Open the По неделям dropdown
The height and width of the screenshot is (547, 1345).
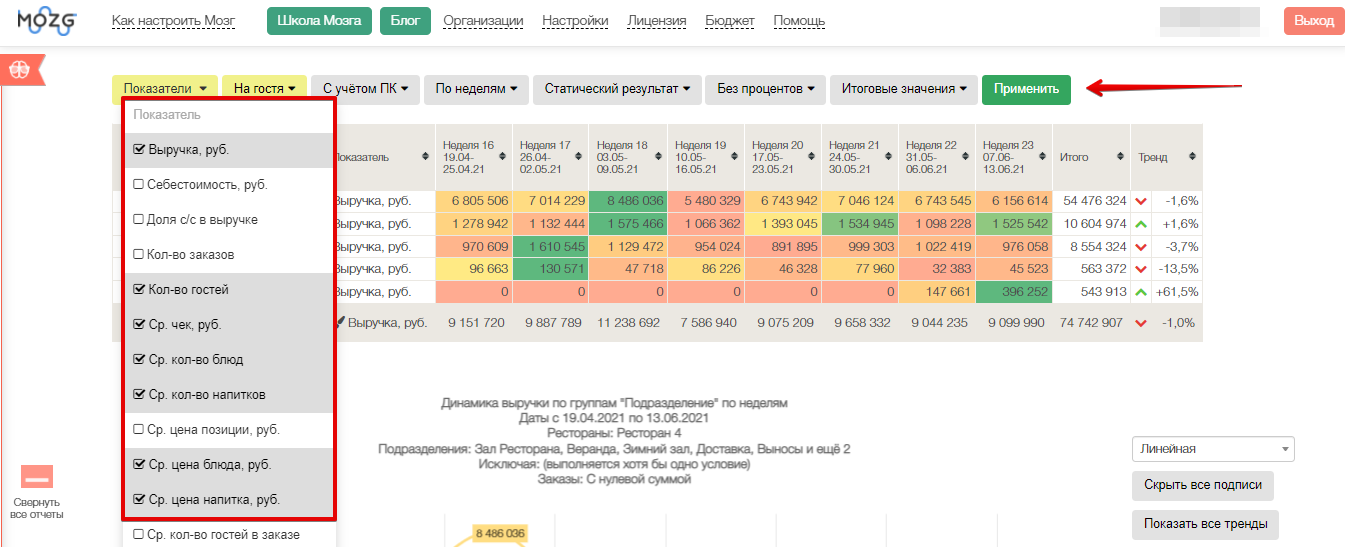pyautogui.click(x=476, y=89)
